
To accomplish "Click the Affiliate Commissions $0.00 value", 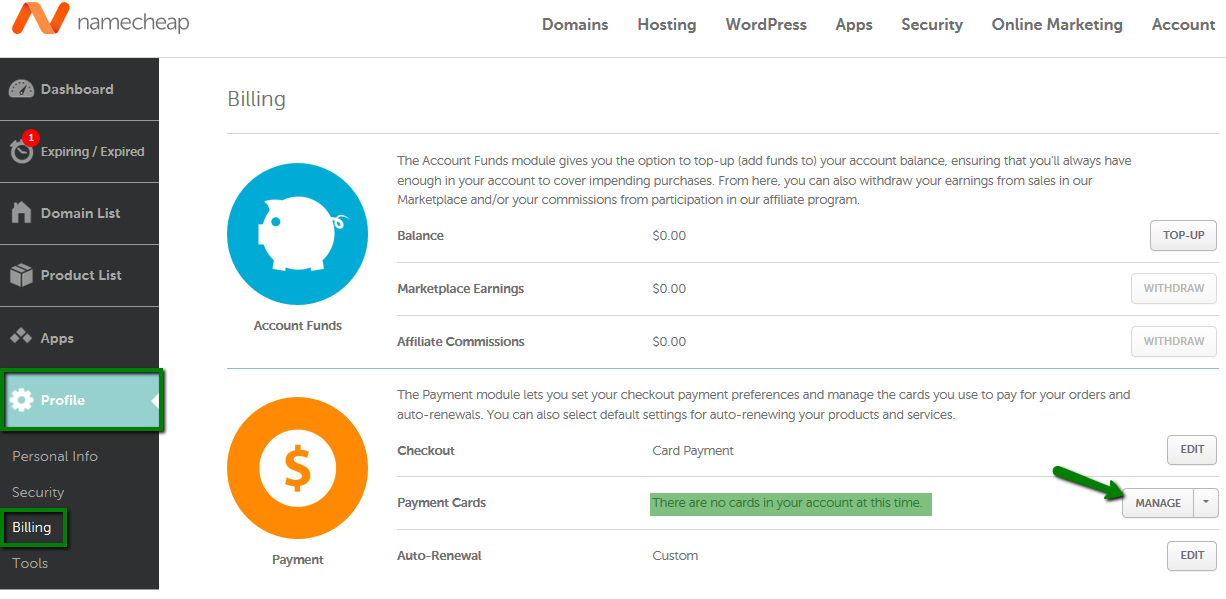I will click(669, 341).
